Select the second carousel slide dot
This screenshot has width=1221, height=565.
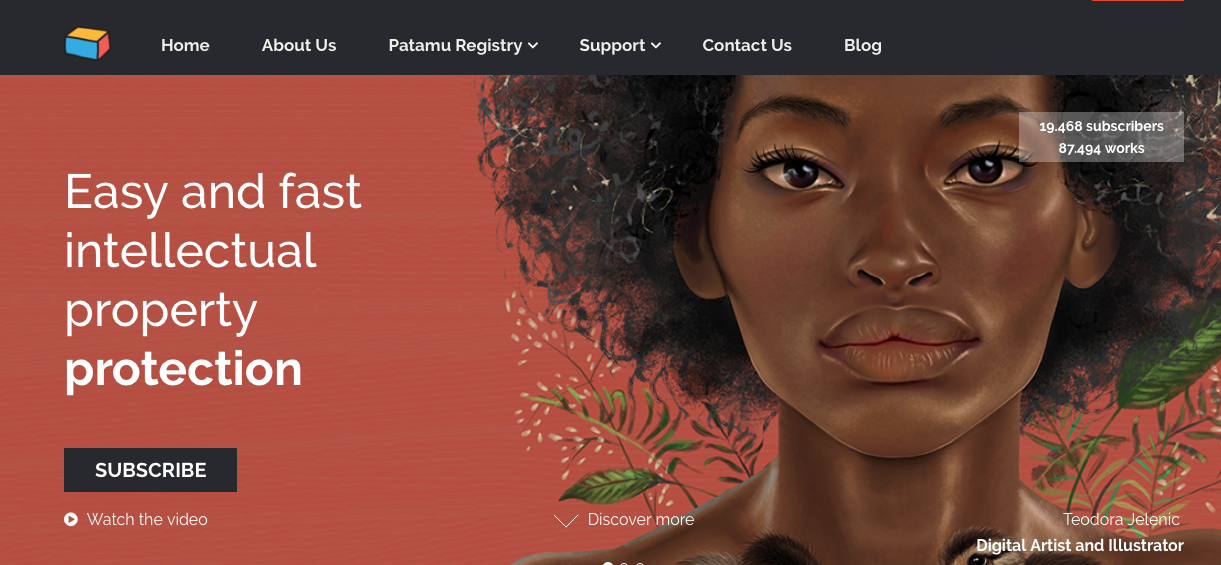pos(625,563)
